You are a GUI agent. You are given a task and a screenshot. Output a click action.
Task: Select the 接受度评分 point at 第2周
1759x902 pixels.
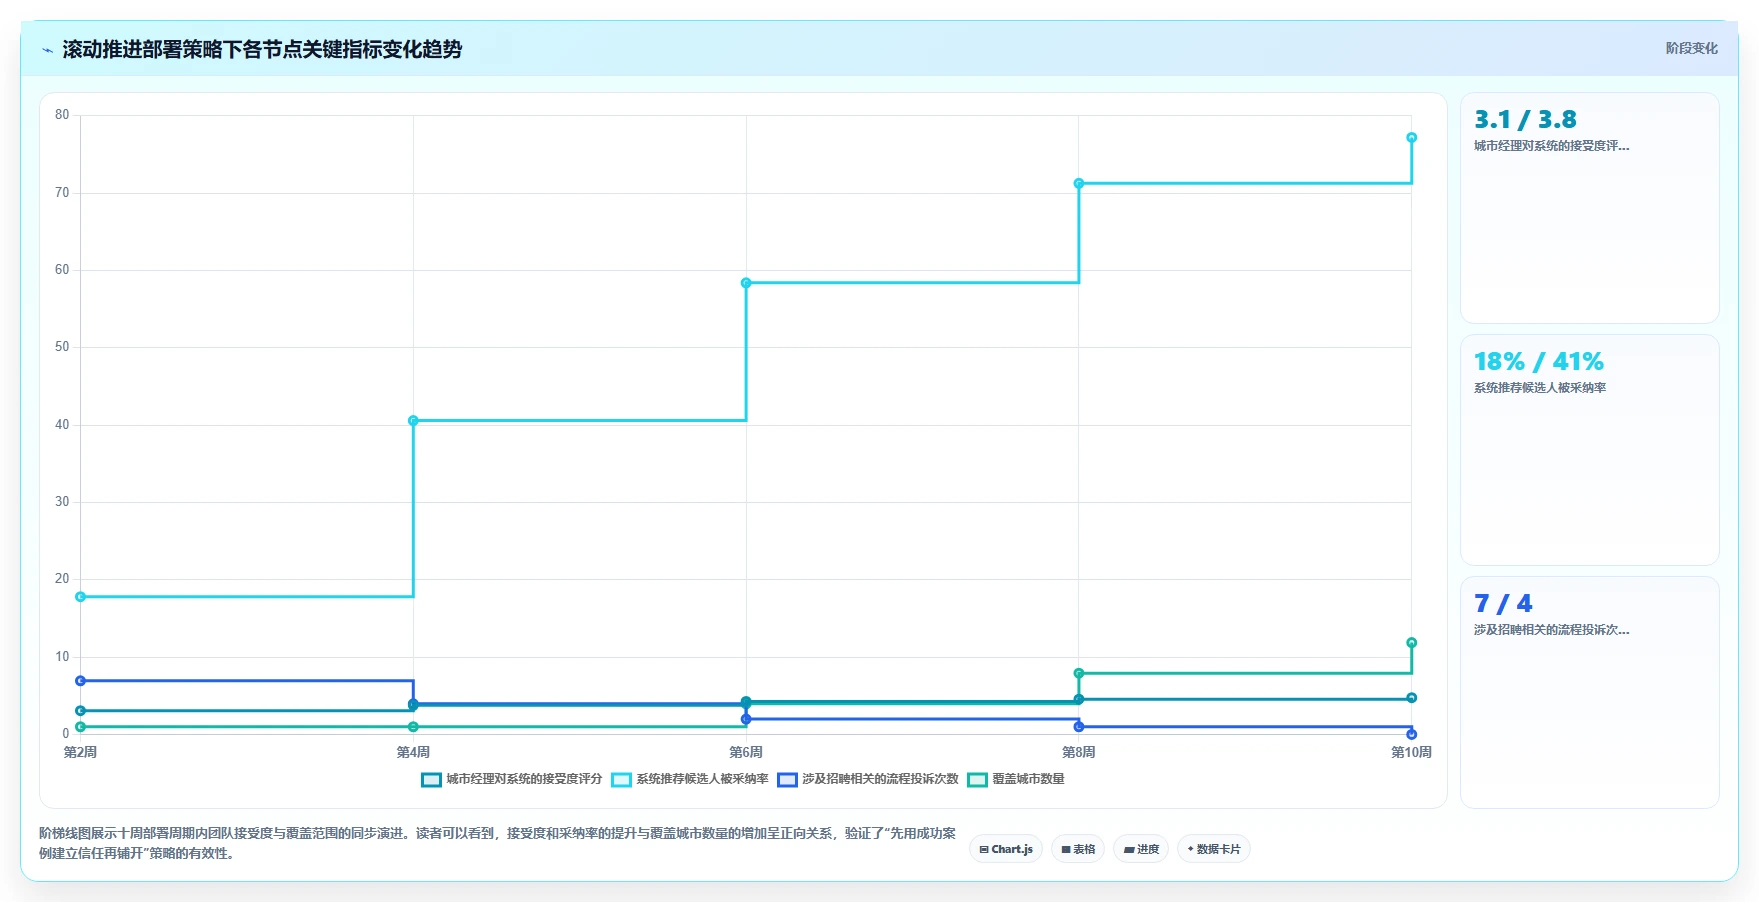point(81,711)
